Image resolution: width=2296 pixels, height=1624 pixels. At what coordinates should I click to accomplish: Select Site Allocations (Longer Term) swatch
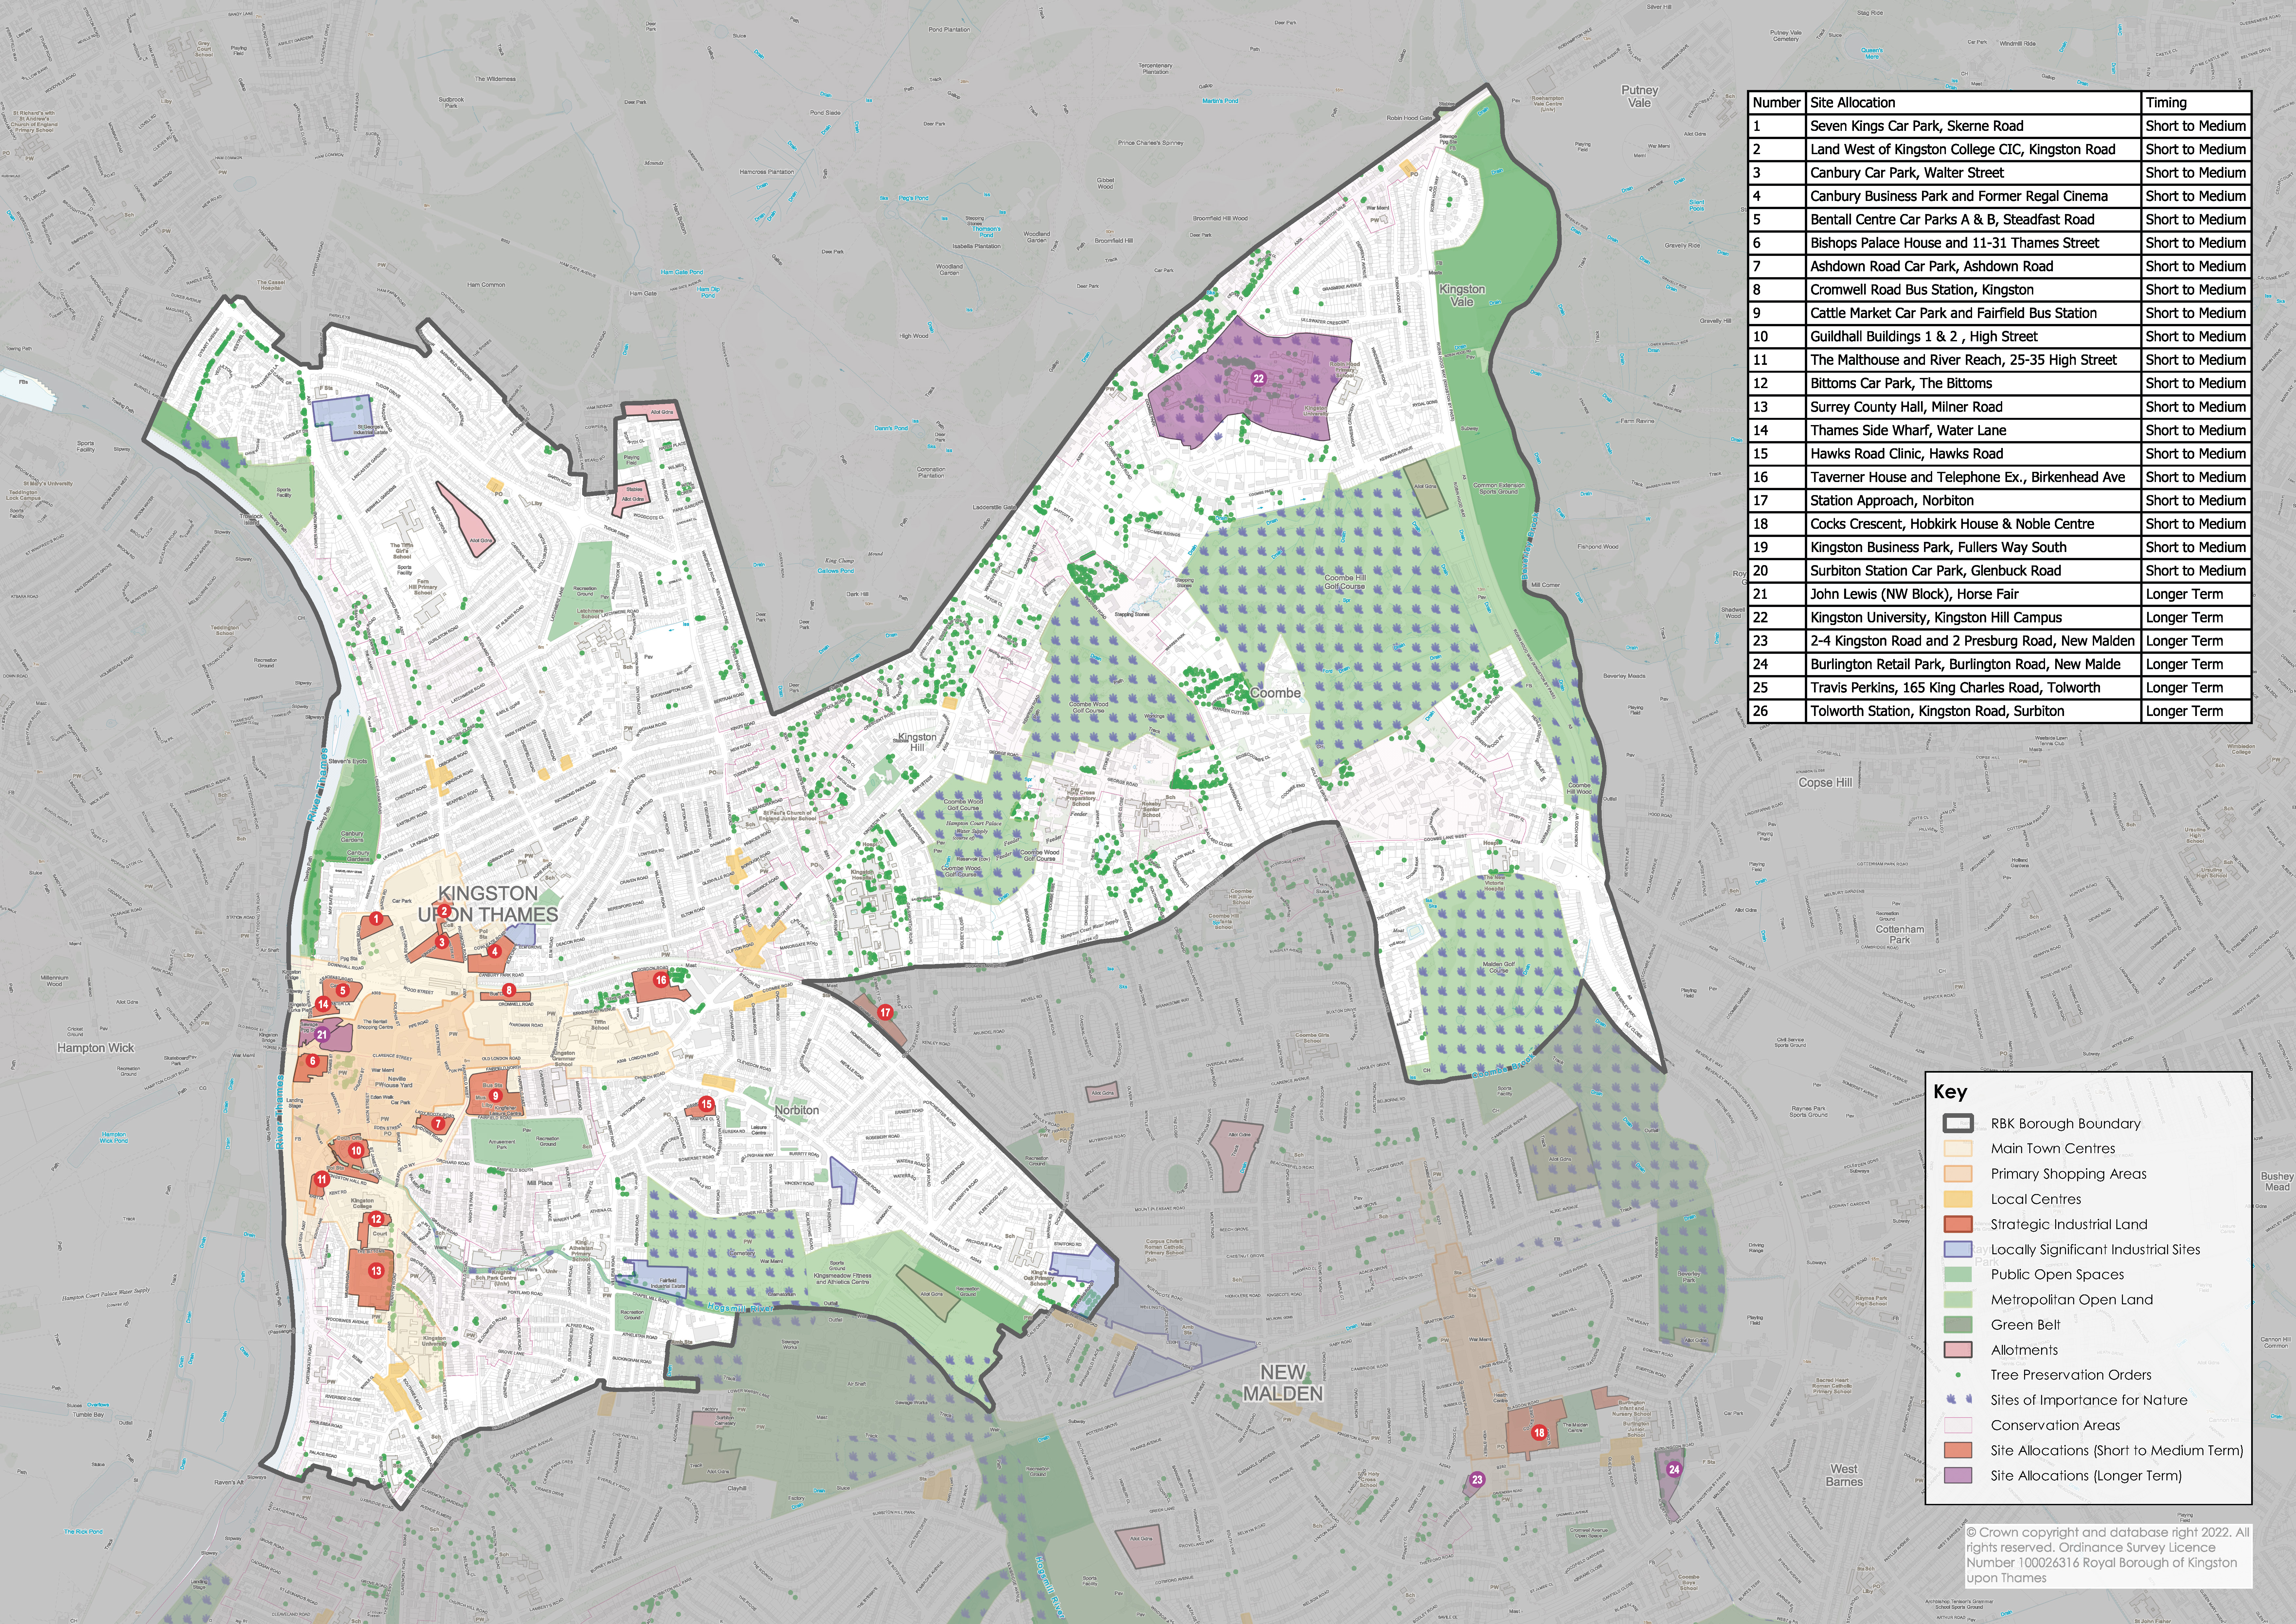click(x=1958, y=1475)
